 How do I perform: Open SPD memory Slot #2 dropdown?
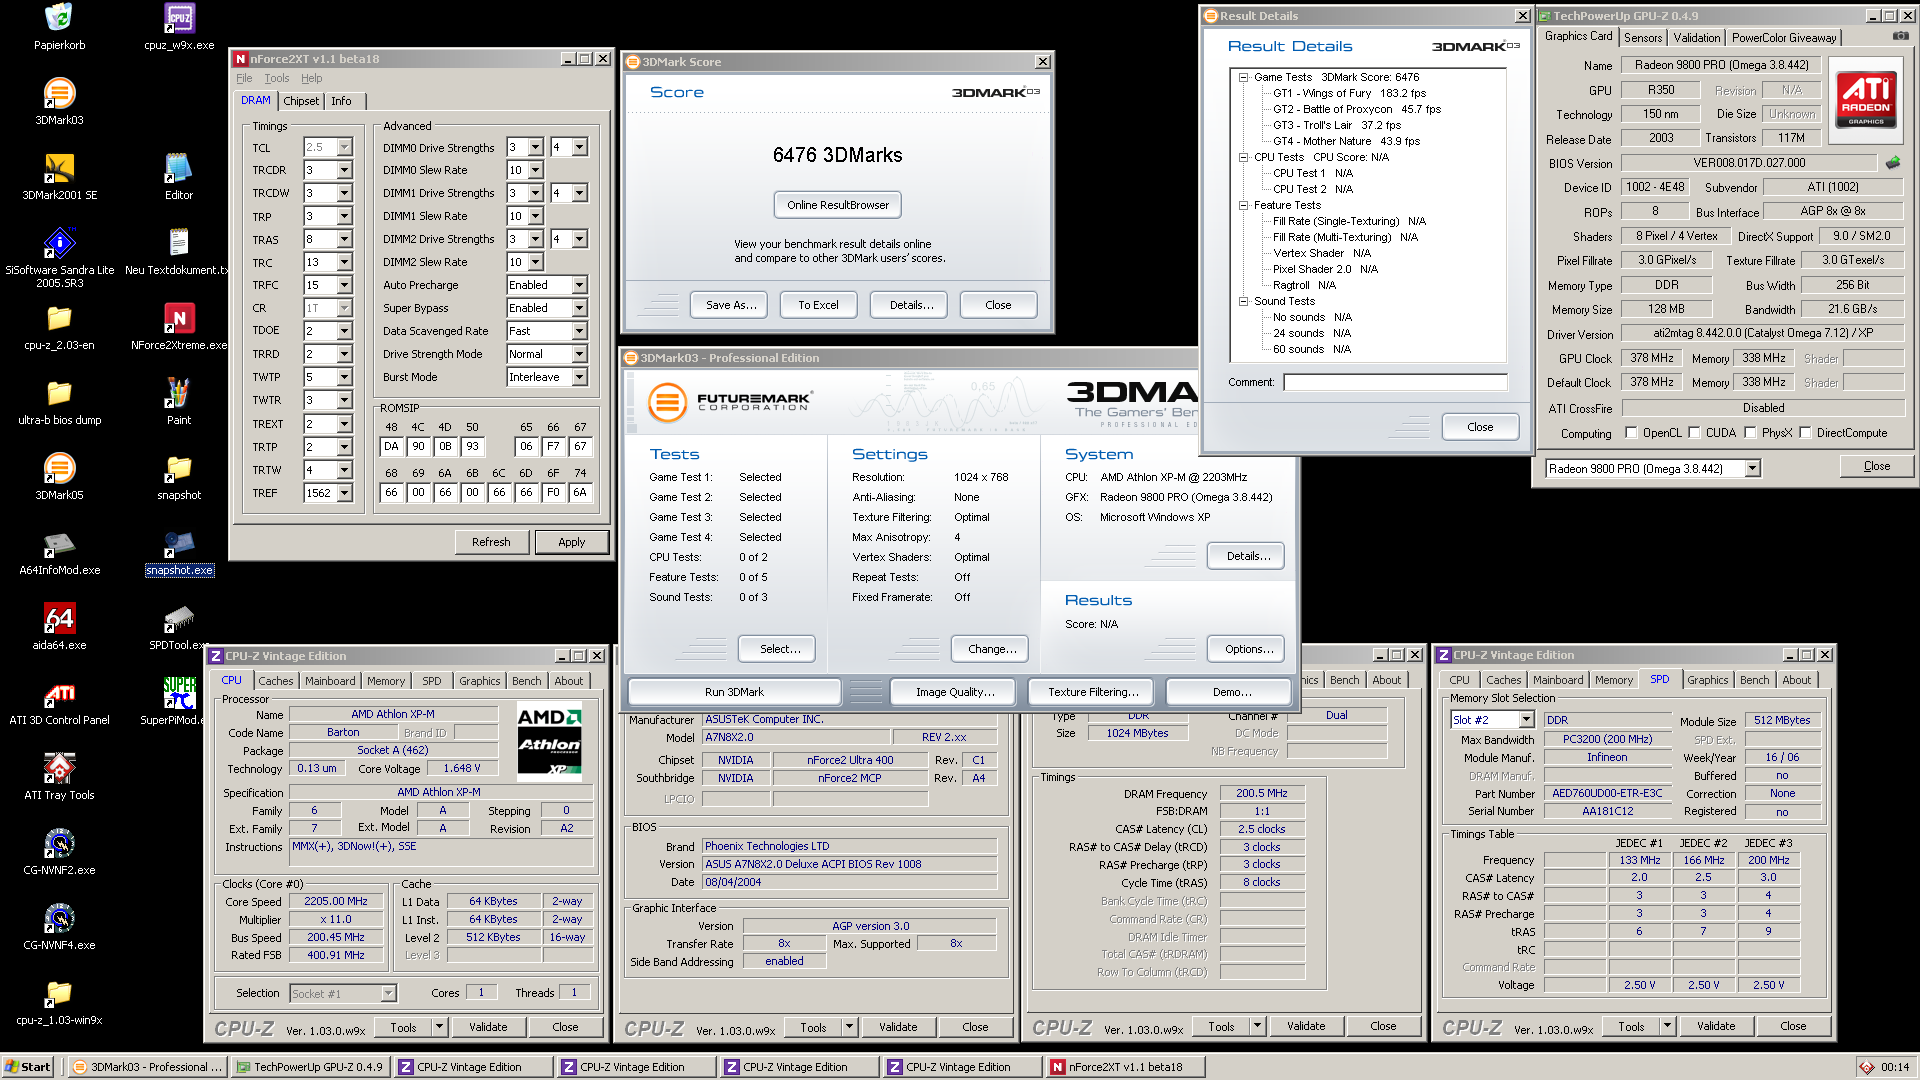pos(1526,720)
